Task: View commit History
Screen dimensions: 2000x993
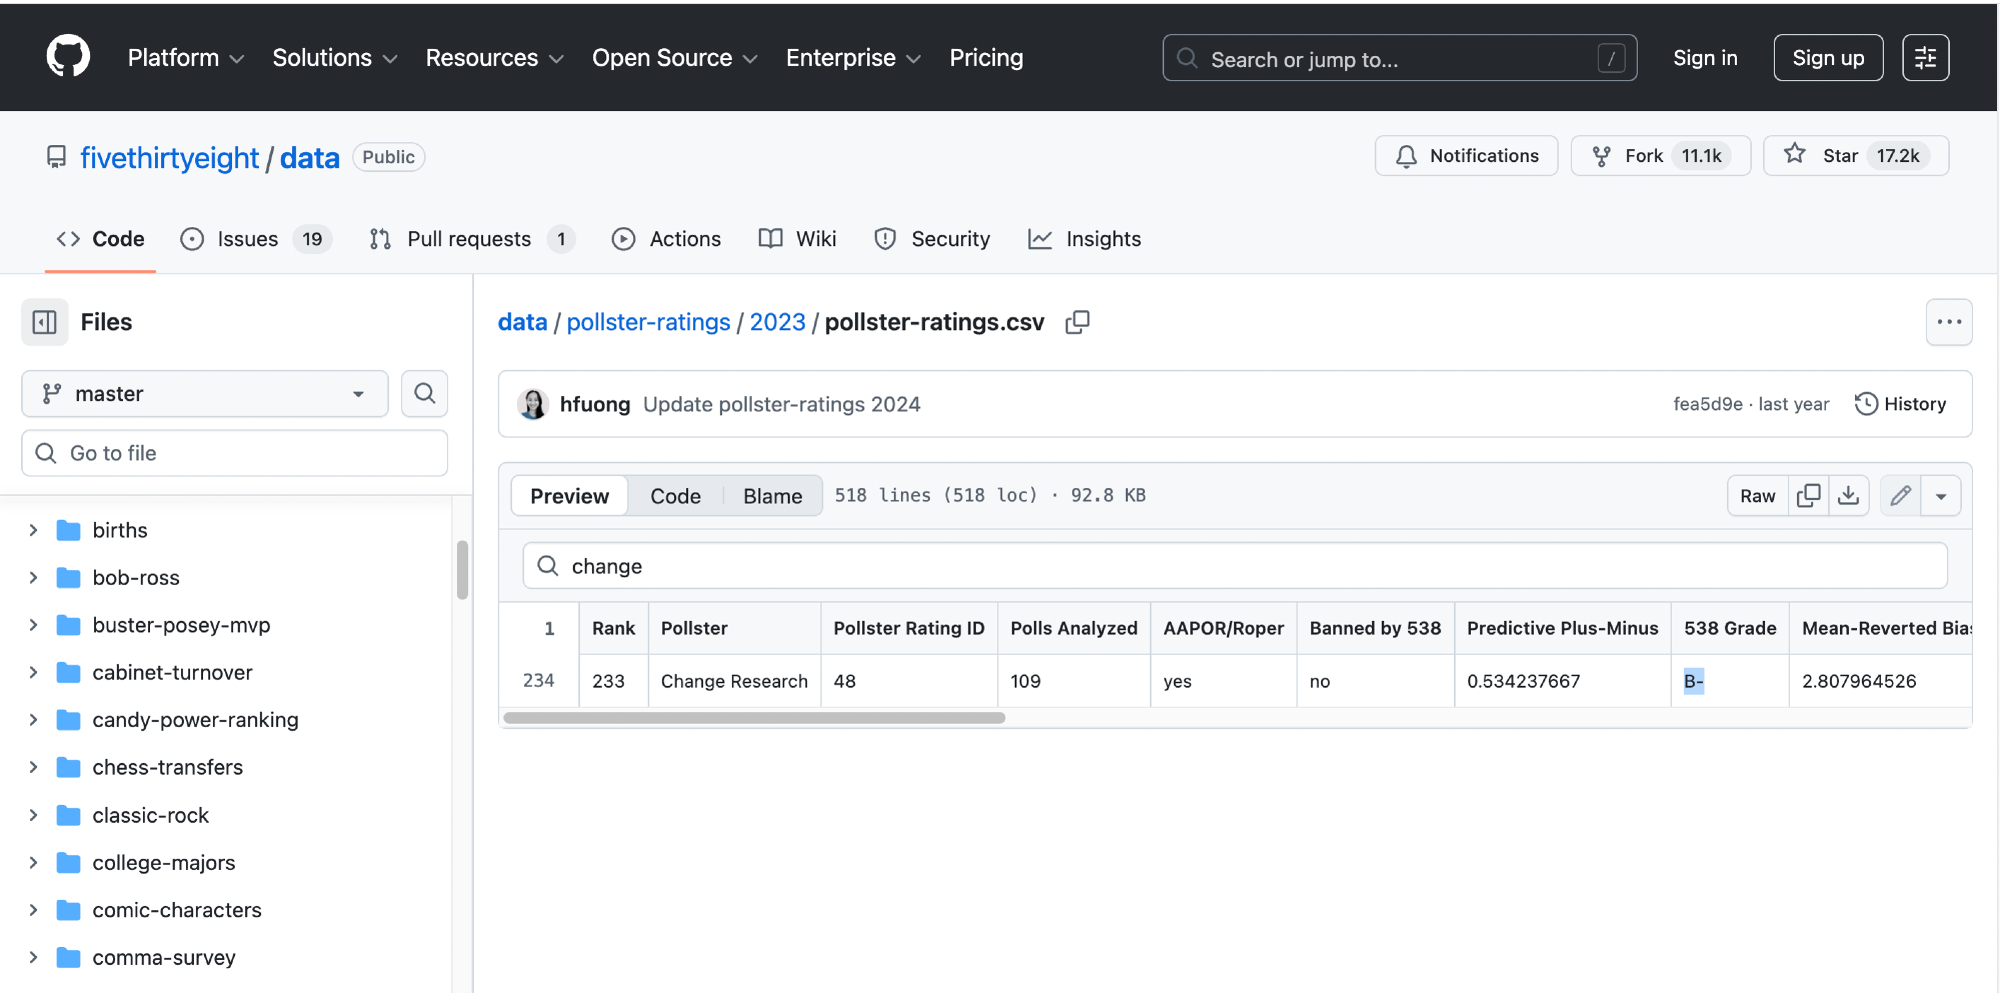Action: 1900,404
